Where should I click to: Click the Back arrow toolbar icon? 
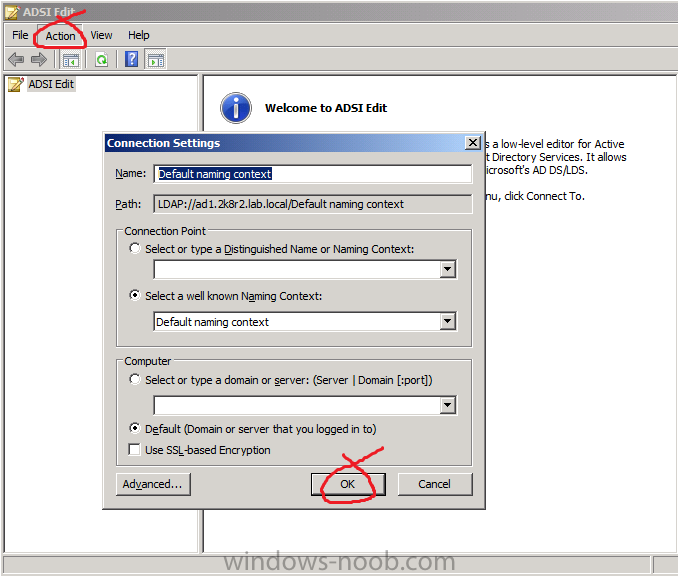16,59
